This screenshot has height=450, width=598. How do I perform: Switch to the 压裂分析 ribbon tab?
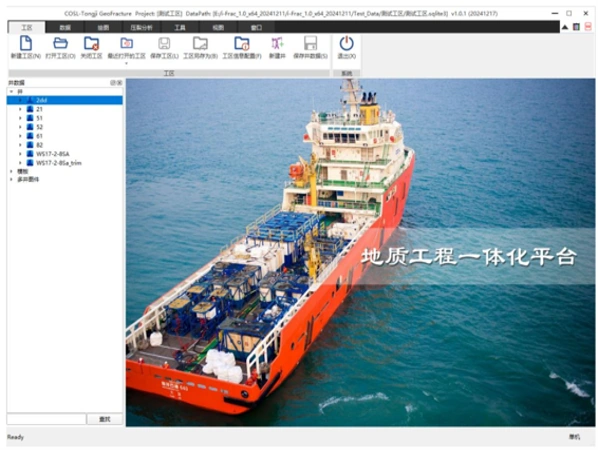(141, 27)
